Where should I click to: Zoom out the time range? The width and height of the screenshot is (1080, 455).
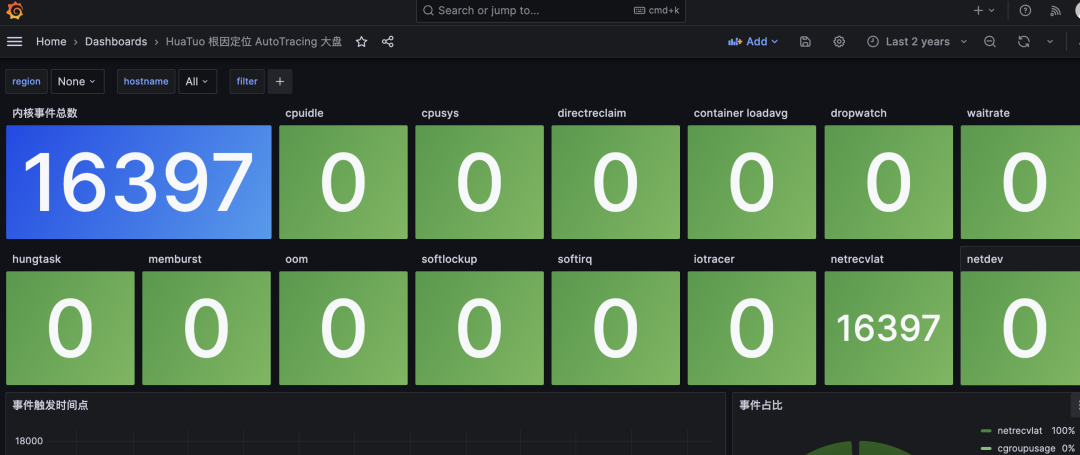click(989, 42)
